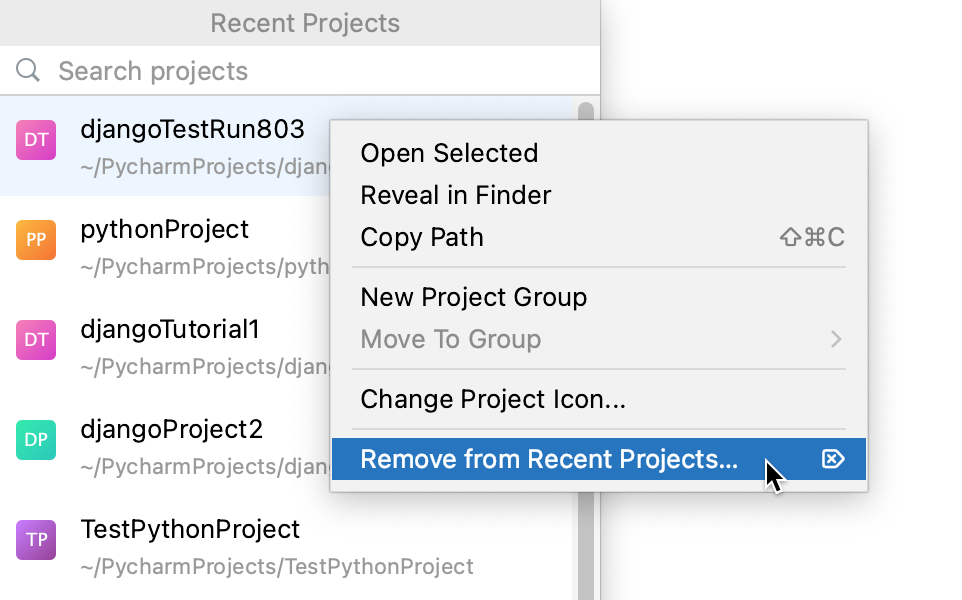Click the djangoProject2 DP icon

(x=36, y=440)
